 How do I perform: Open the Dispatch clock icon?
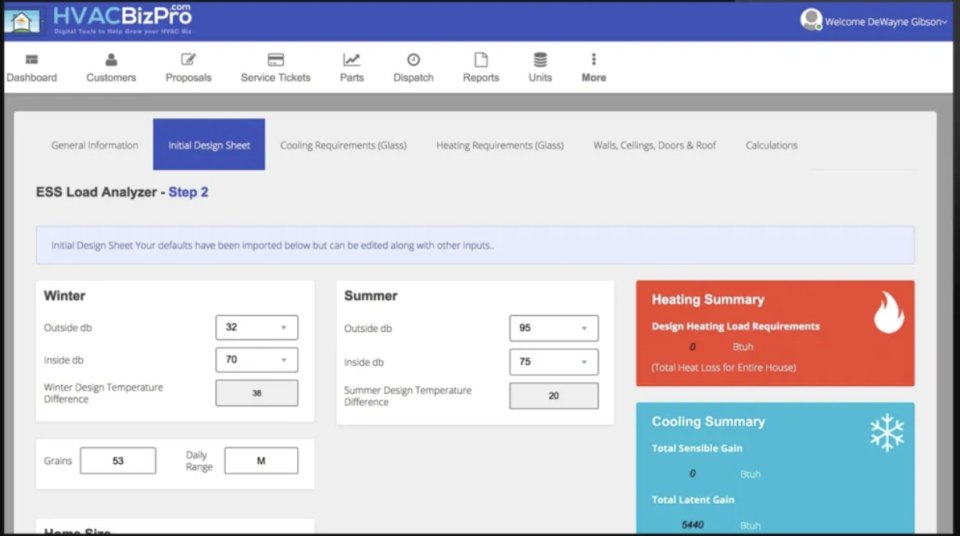(x=413, y=59)
